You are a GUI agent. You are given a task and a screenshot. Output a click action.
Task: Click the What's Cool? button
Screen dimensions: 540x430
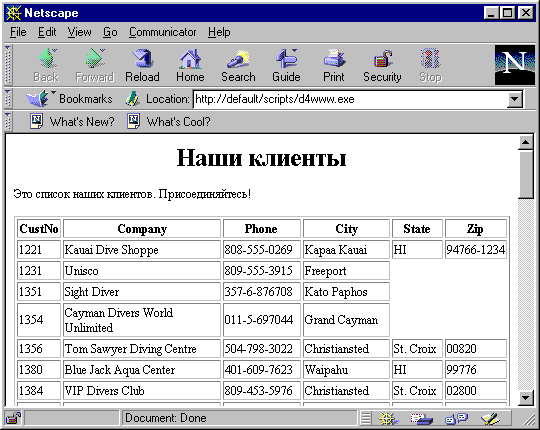click(168, 122)
